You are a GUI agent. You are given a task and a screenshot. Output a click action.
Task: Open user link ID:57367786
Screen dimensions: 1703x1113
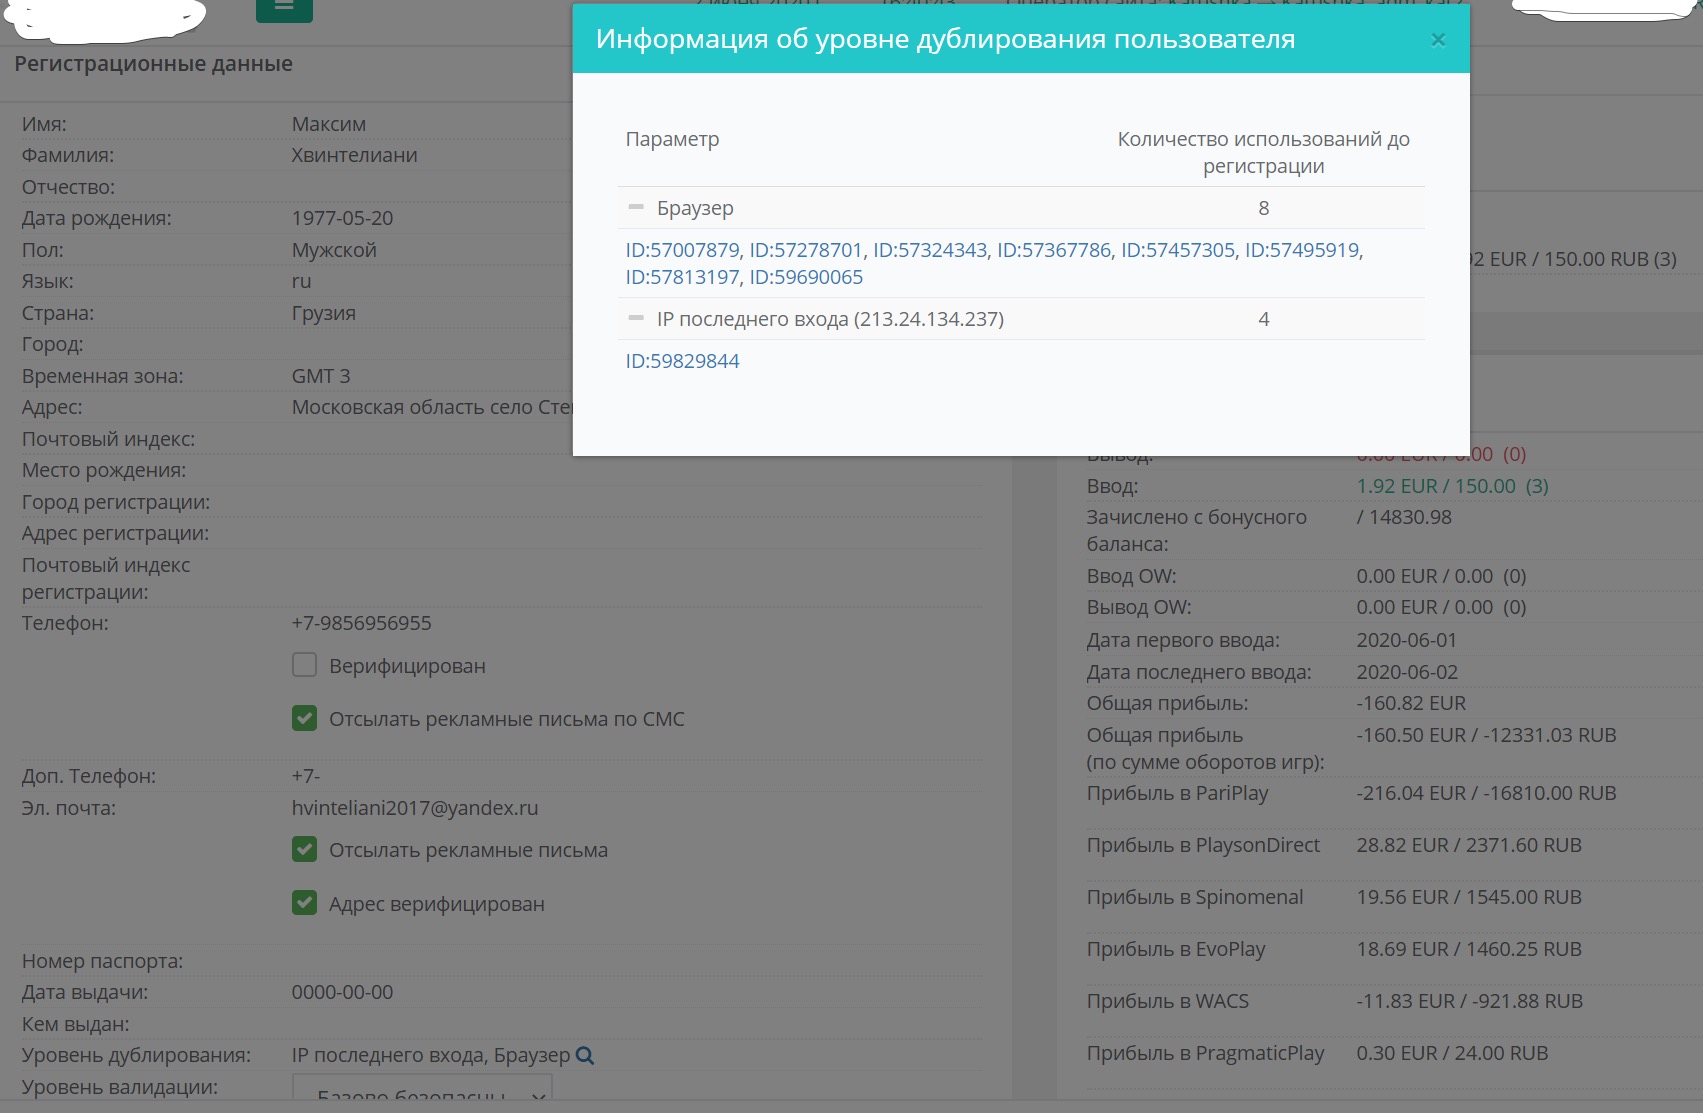point(1053,250)
